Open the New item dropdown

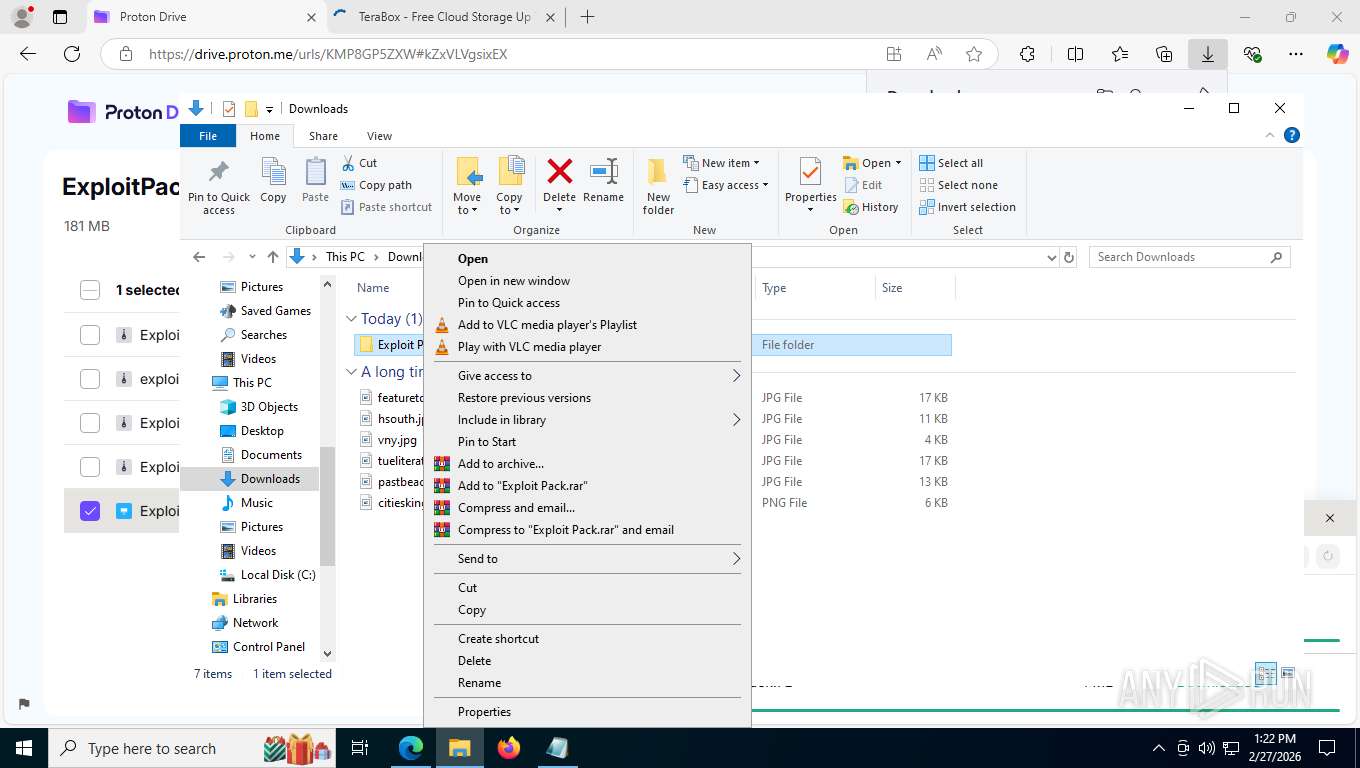point(722,163)
